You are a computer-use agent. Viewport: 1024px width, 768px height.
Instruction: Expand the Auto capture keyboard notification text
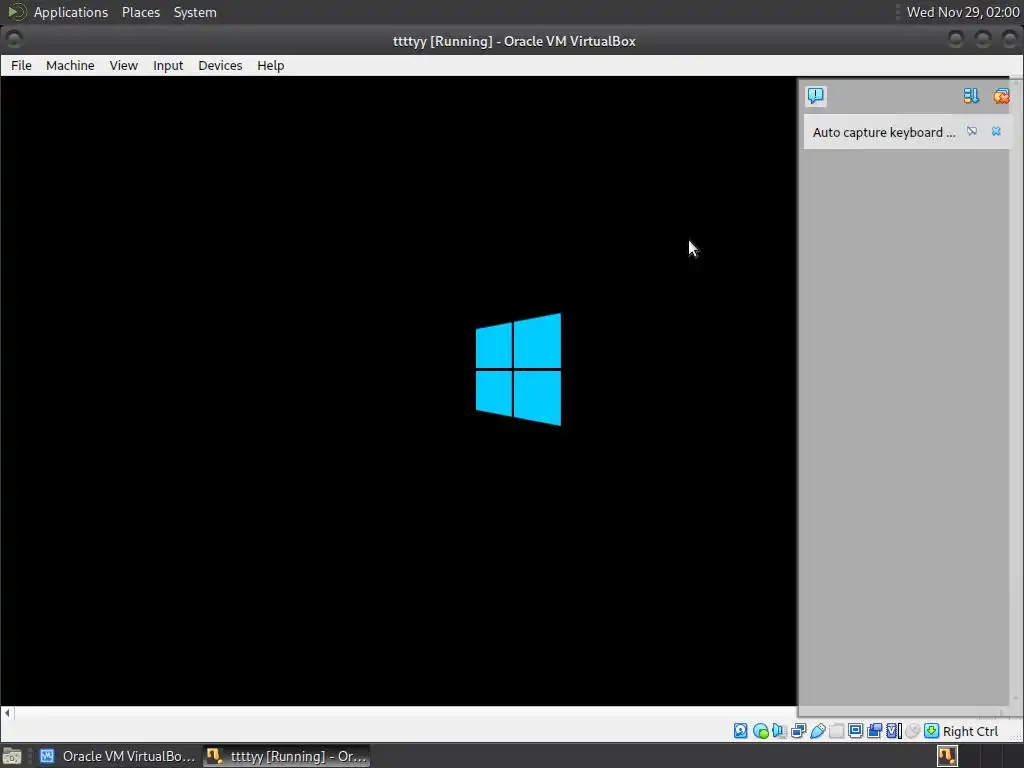884,133
